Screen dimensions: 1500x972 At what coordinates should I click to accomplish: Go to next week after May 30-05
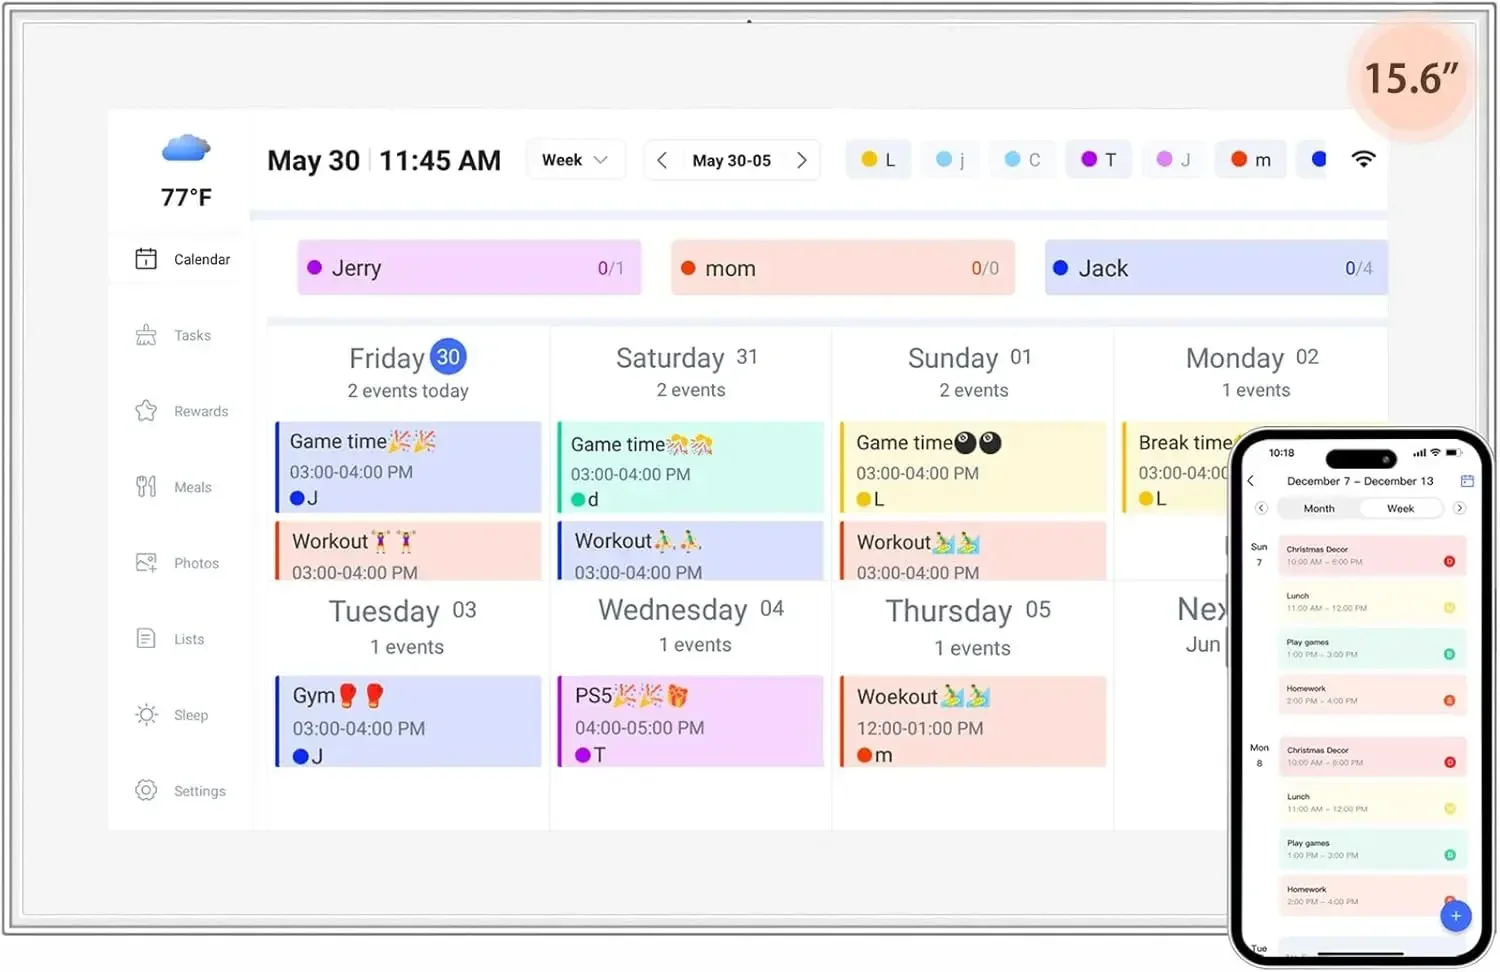click(x=801, y=160)
